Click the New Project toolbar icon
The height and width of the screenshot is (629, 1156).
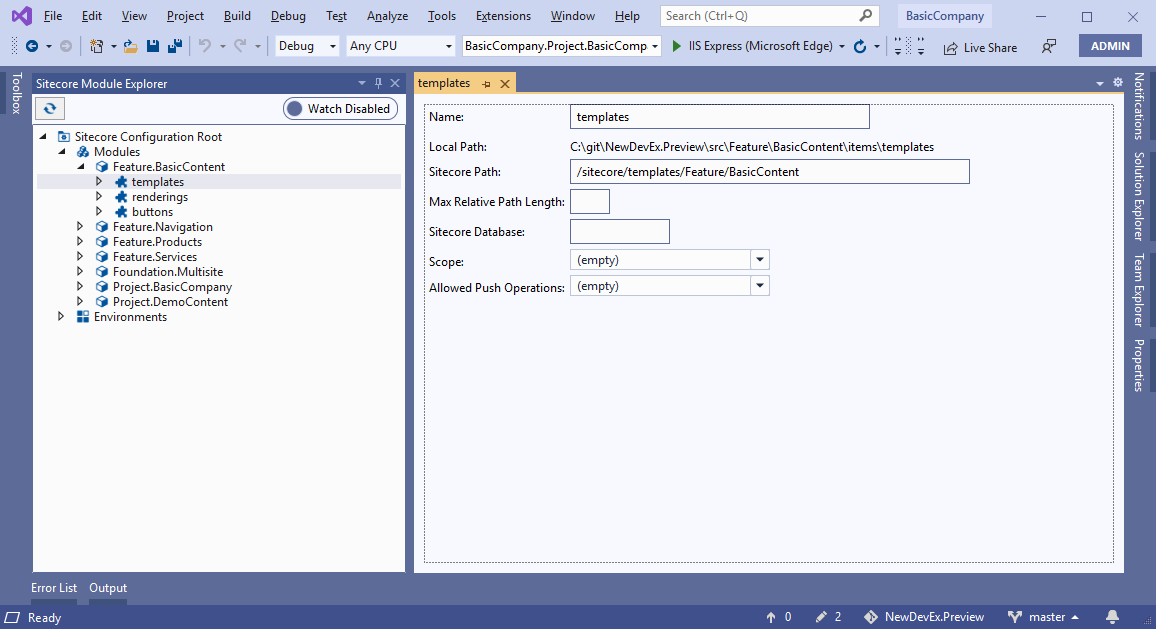[97, 46]
